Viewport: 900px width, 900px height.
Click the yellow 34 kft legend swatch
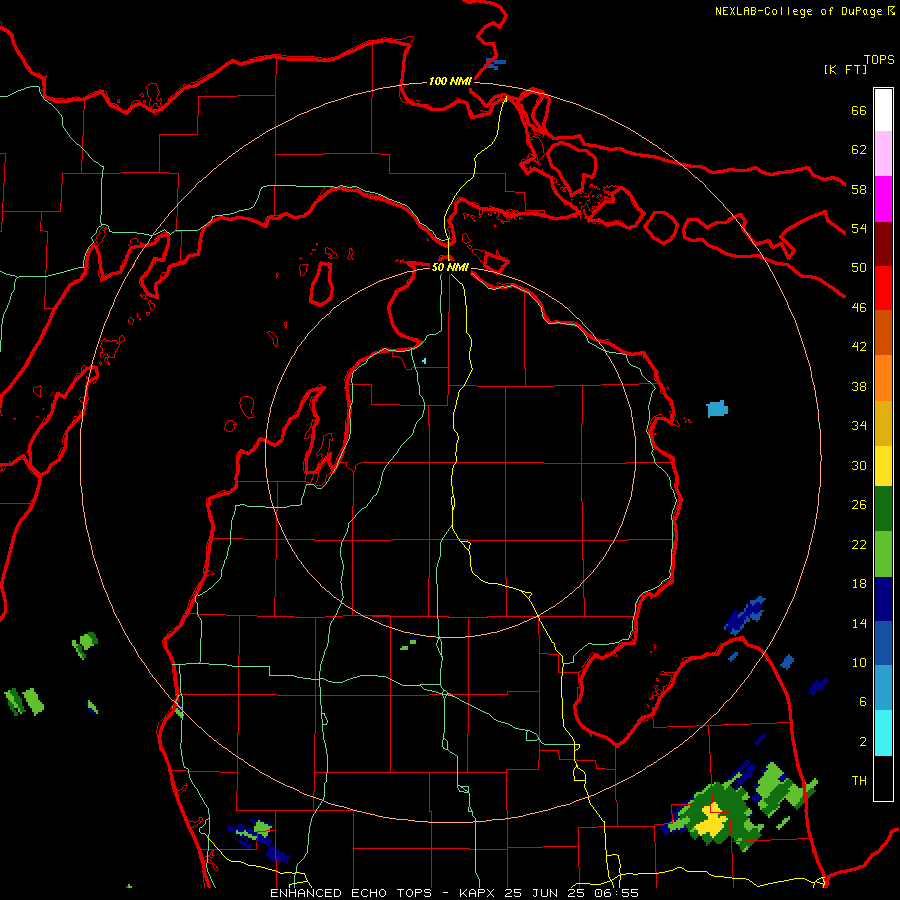pyautogui.click(x=883, y=465)
